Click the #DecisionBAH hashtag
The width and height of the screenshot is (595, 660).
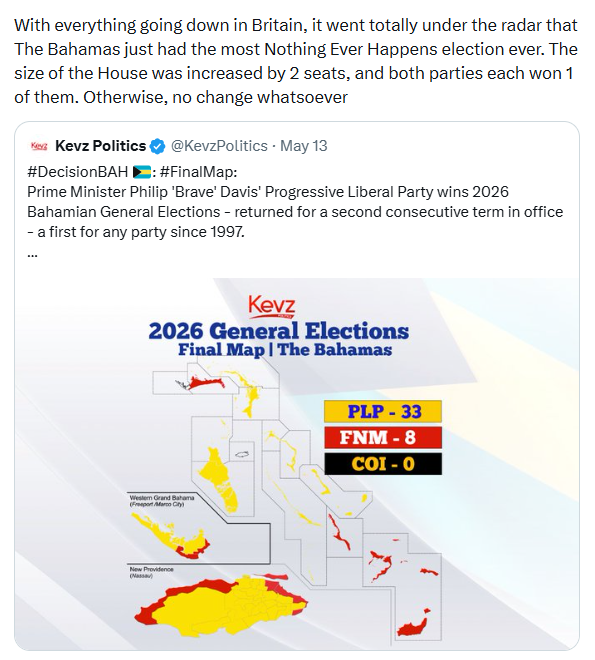coord(77,172)
